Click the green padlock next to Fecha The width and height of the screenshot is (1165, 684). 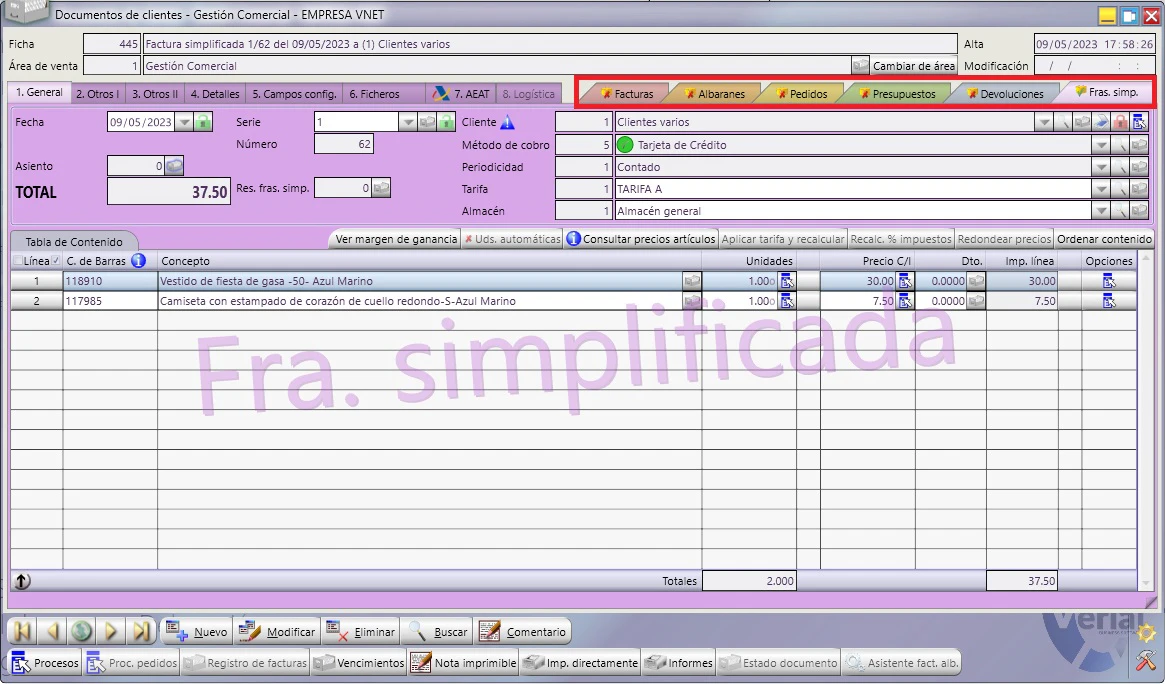point(203,122)
